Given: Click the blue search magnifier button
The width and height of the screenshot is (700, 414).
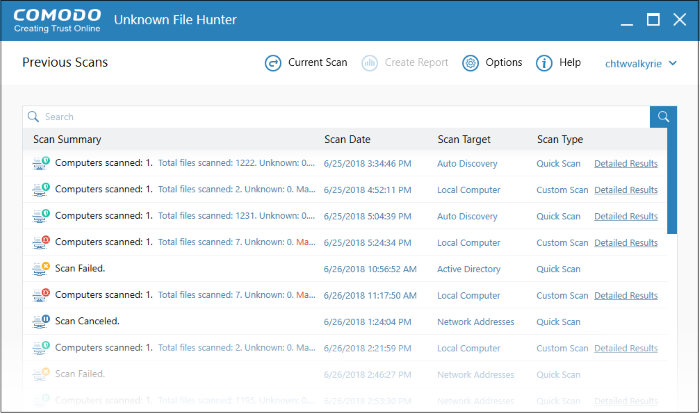Looking at the screenshot, I should 663,117.
